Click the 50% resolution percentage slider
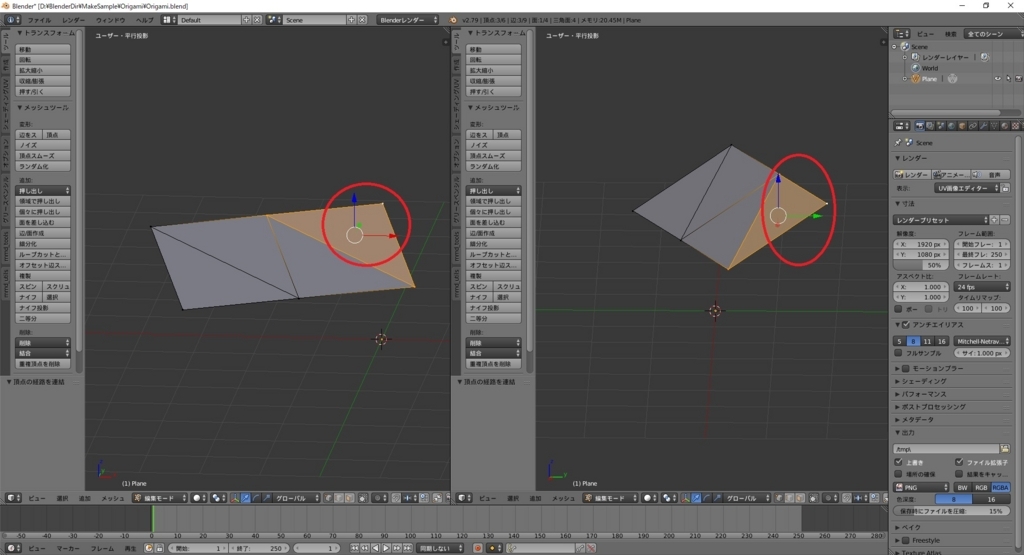This screenshot has height=555, width=1024. coord(921,265)
